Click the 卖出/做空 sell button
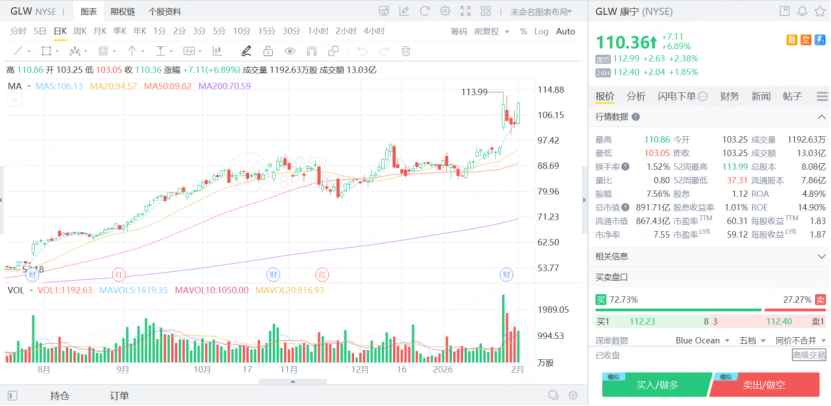 (765, 385)
